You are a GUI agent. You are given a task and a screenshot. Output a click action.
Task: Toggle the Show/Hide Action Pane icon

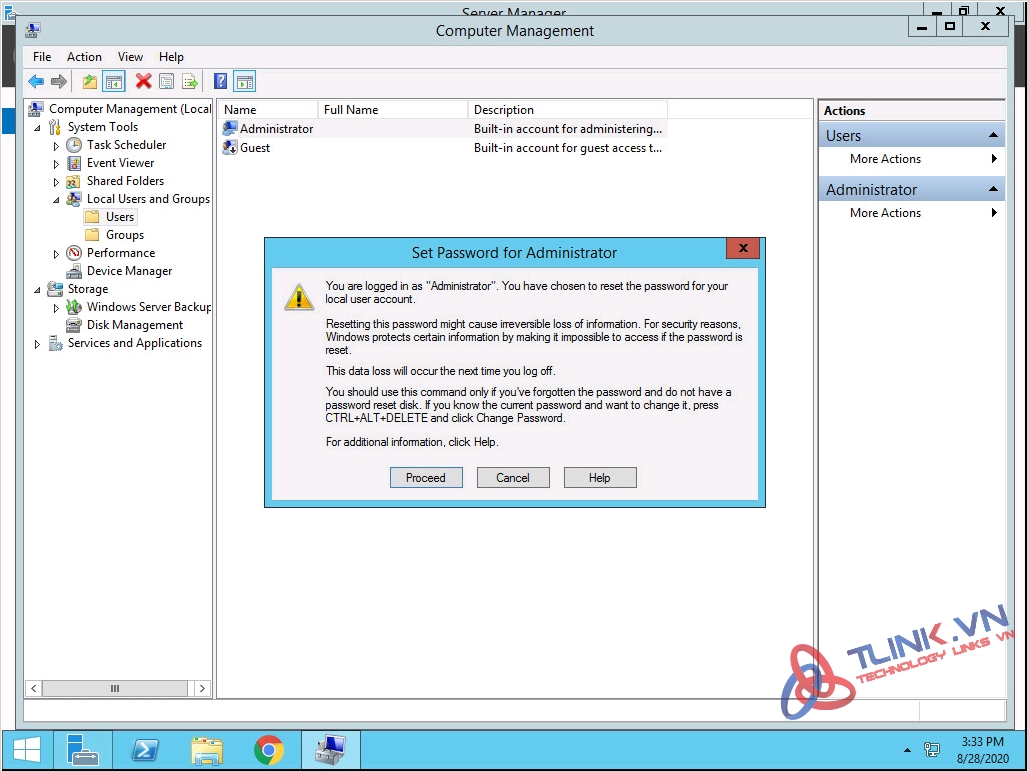point(245,82)
